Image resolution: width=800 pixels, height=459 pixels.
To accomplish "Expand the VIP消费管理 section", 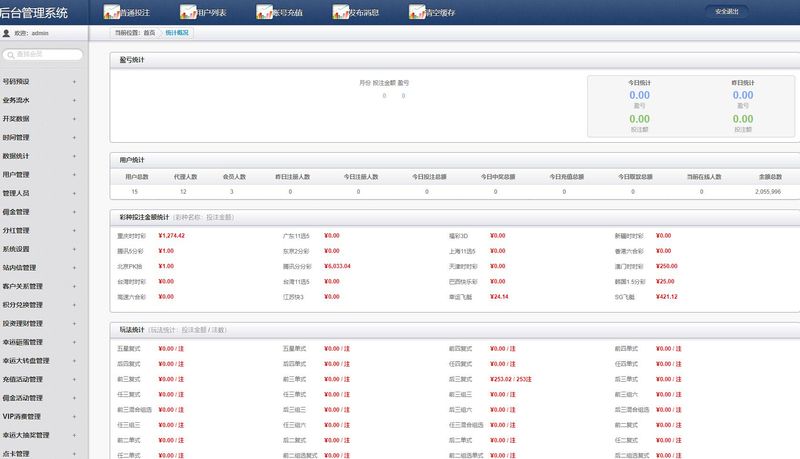I will tap(74, 416).
